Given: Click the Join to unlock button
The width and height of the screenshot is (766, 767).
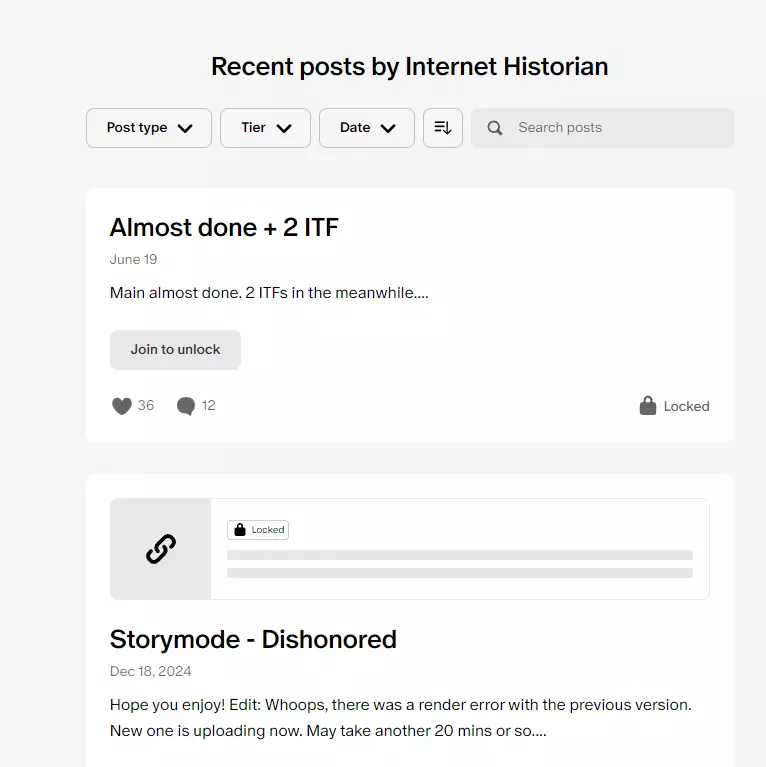Looking at the screenshot, I should tap(175, 350).
